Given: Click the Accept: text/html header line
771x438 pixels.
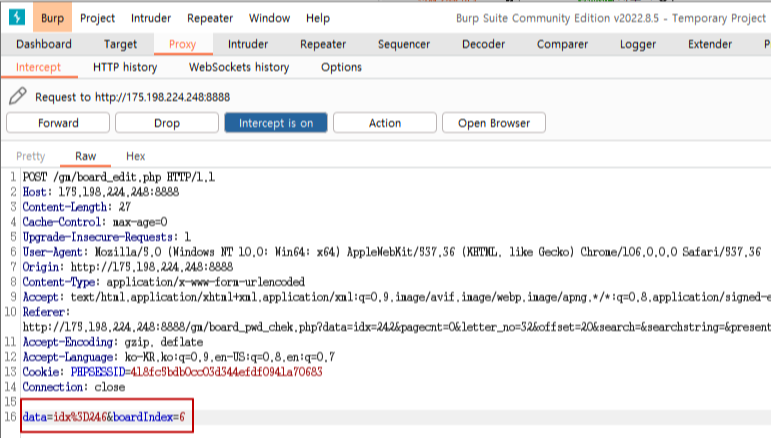Looking at the screenshot, I should [396, 297].
